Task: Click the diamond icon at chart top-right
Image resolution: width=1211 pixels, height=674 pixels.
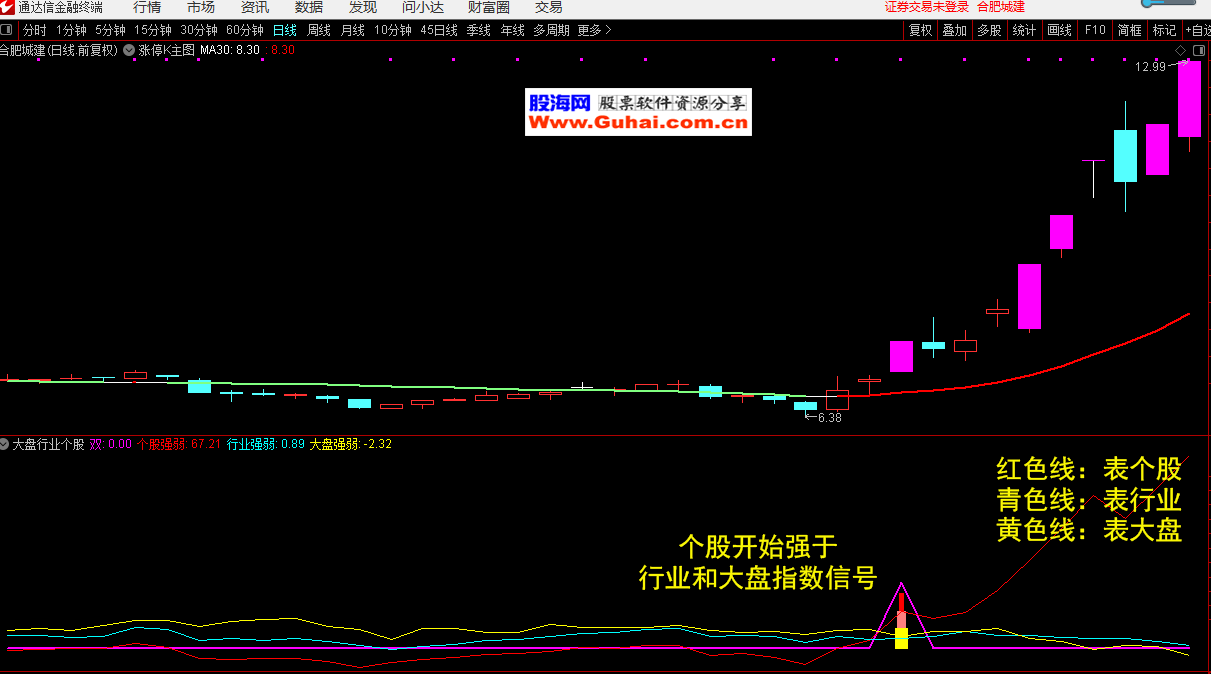Action: tap(1180, 49)
